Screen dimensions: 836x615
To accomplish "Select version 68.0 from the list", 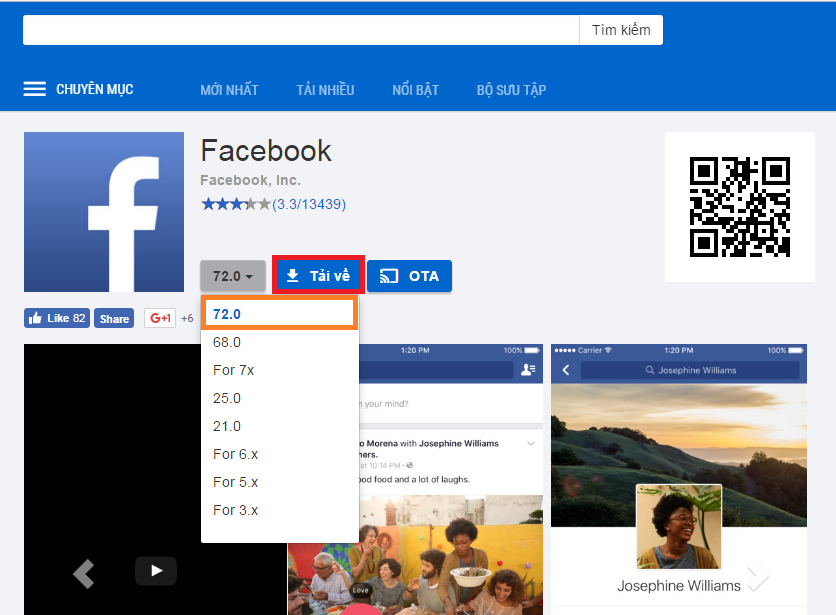I will (x=227, y=342).
